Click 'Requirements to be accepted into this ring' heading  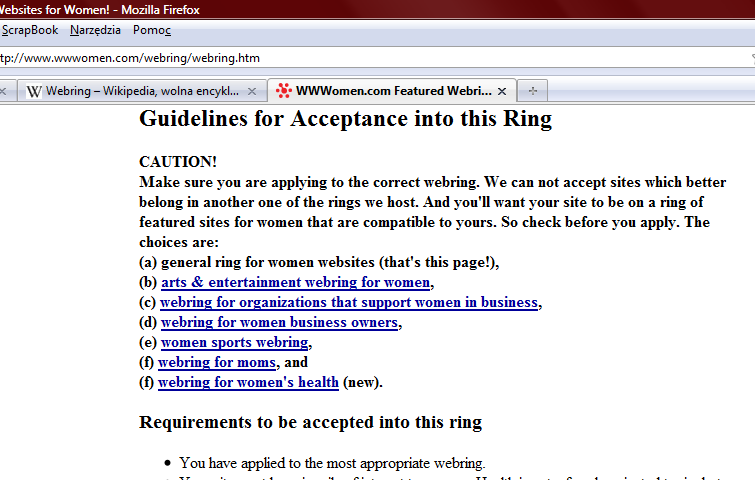click(x=311, y=422)
